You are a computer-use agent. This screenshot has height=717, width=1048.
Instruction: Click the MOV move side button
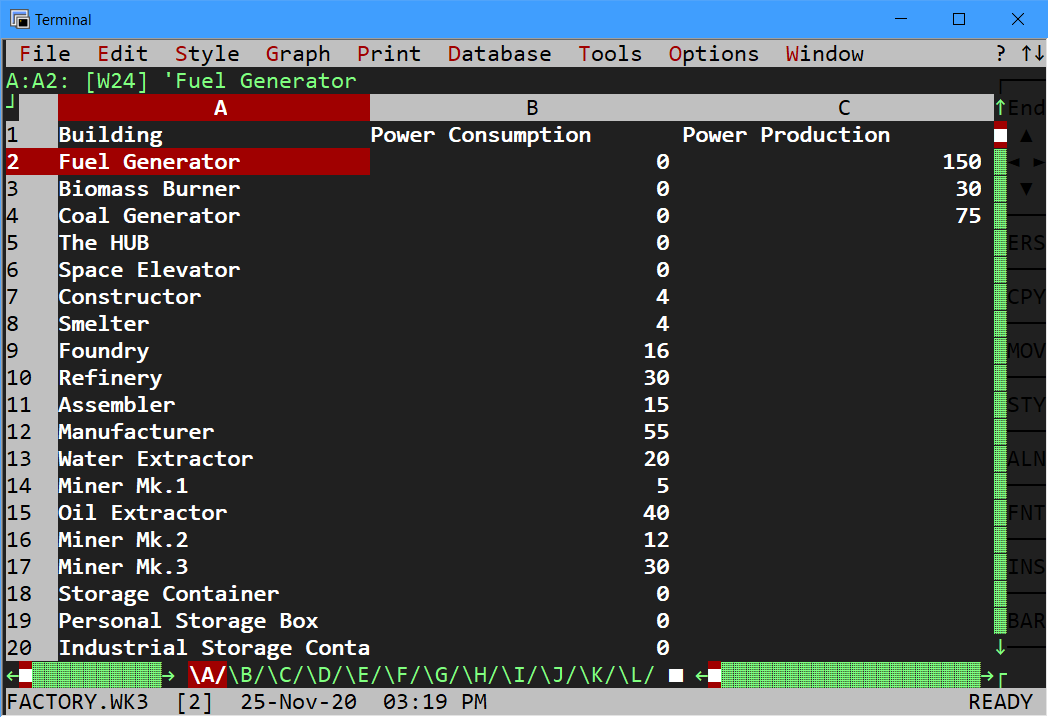coord(1026,351)
